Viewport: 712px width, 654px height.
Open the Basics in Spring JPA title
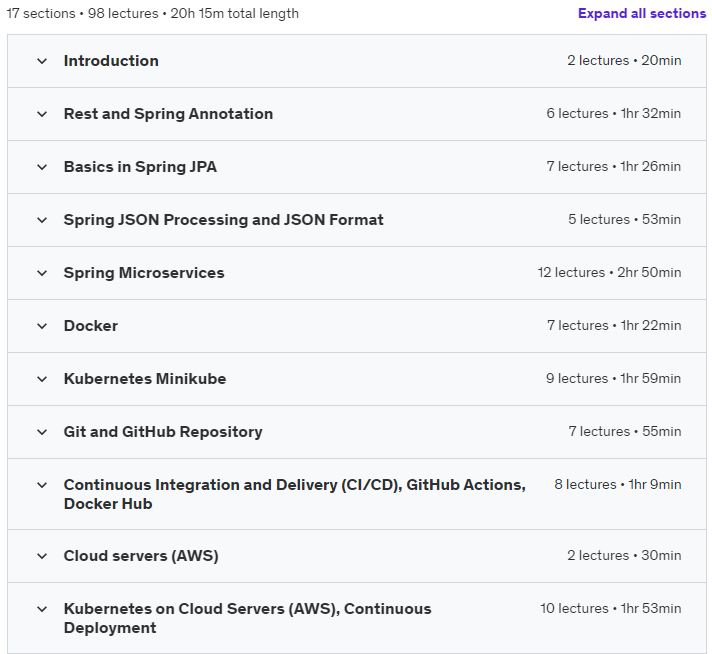(140, 167)
